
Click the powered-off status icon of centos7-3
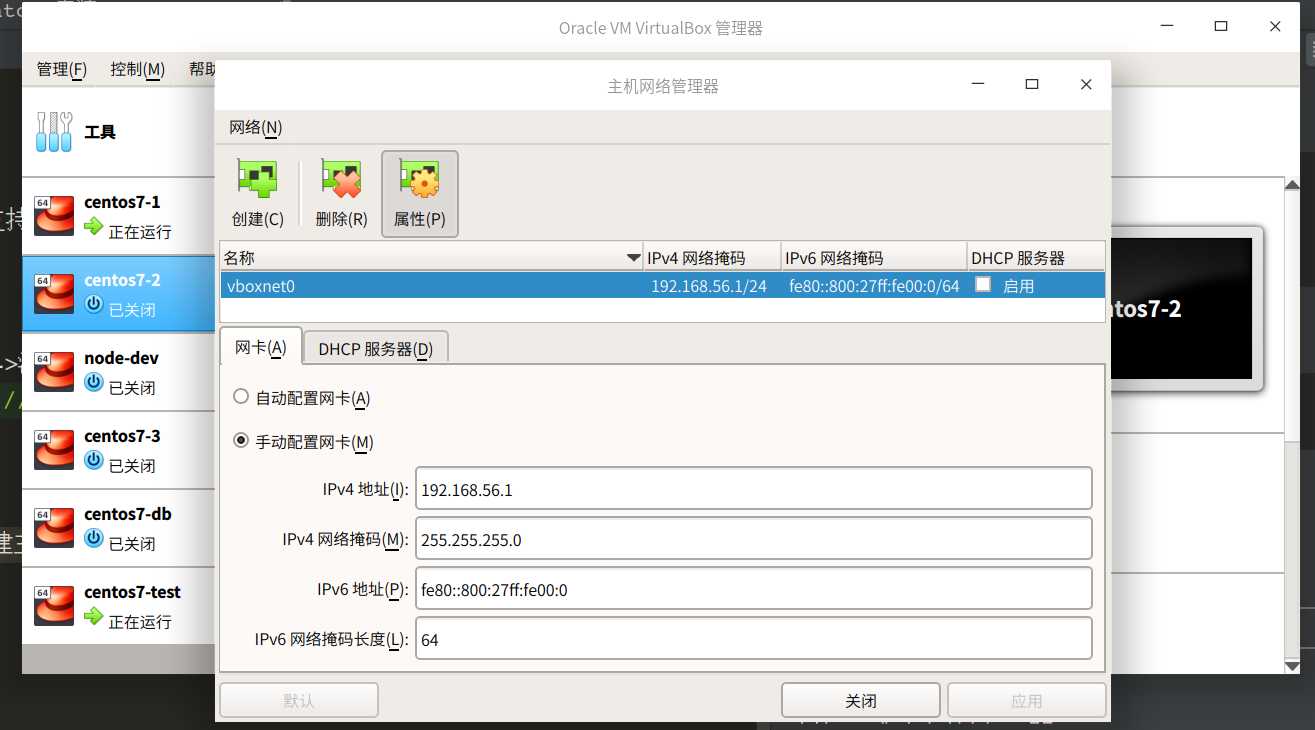click(94, 460)
